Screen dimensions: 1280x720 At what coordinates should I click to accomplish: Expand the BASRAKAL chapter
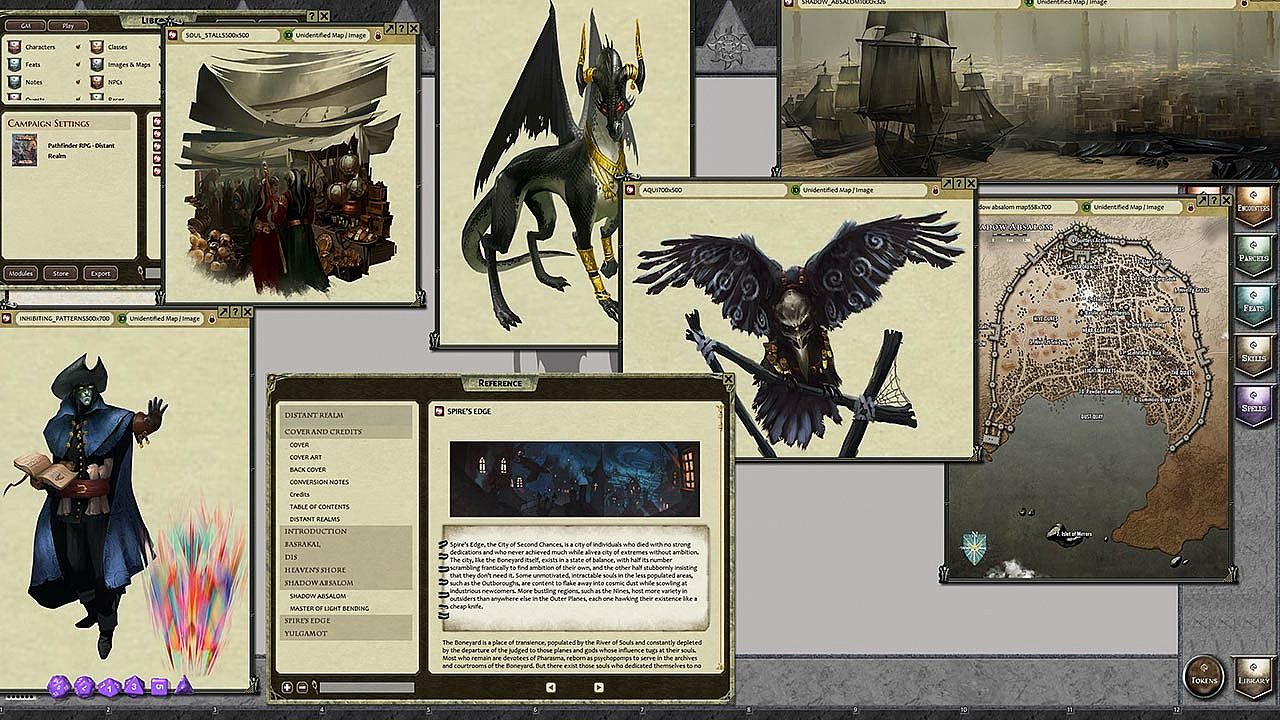tap(347, 544)
